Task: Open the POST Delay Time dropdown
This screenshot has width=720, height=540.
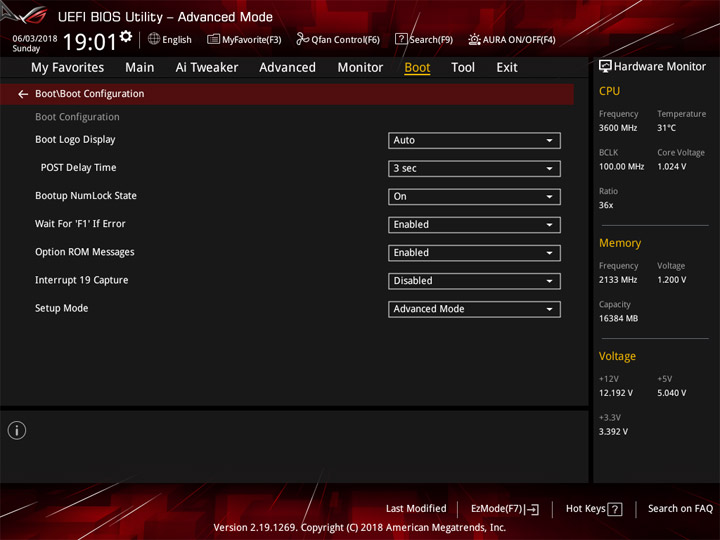Action: pos(474,169)
